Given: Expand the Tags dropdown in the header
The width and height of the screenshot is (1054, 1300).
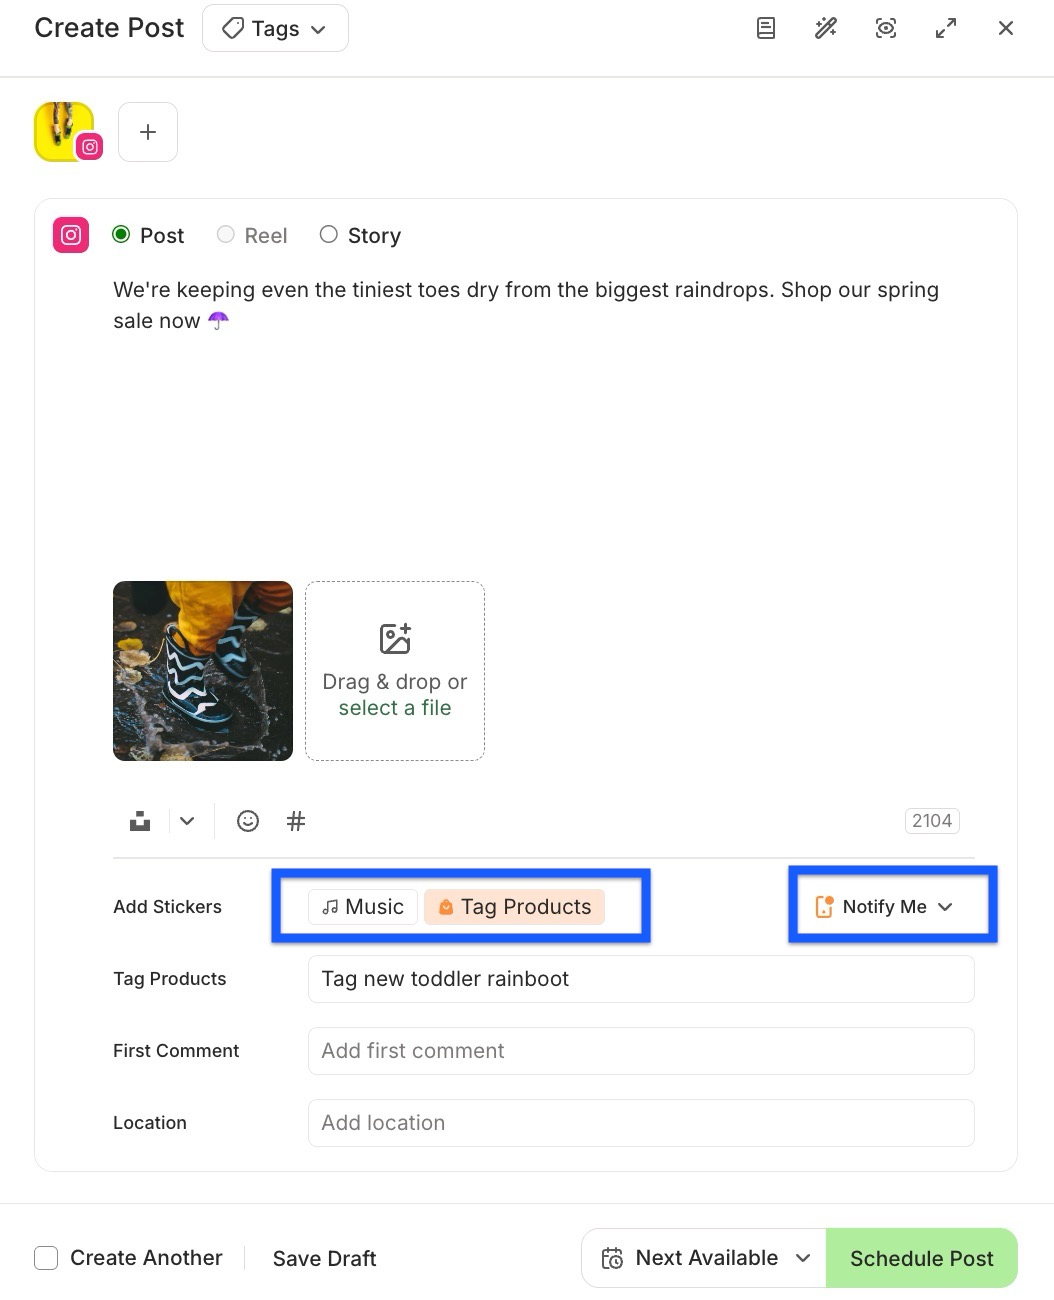Looking at the screenshot, I should click(275, 28).
